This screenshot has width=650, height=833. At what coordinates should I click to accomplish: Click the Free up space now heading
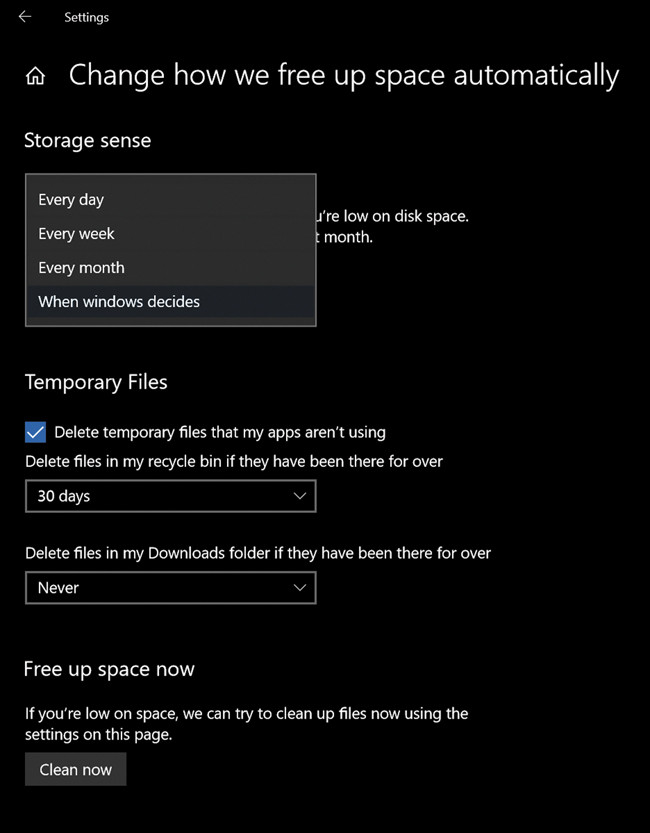click(109, 669)
